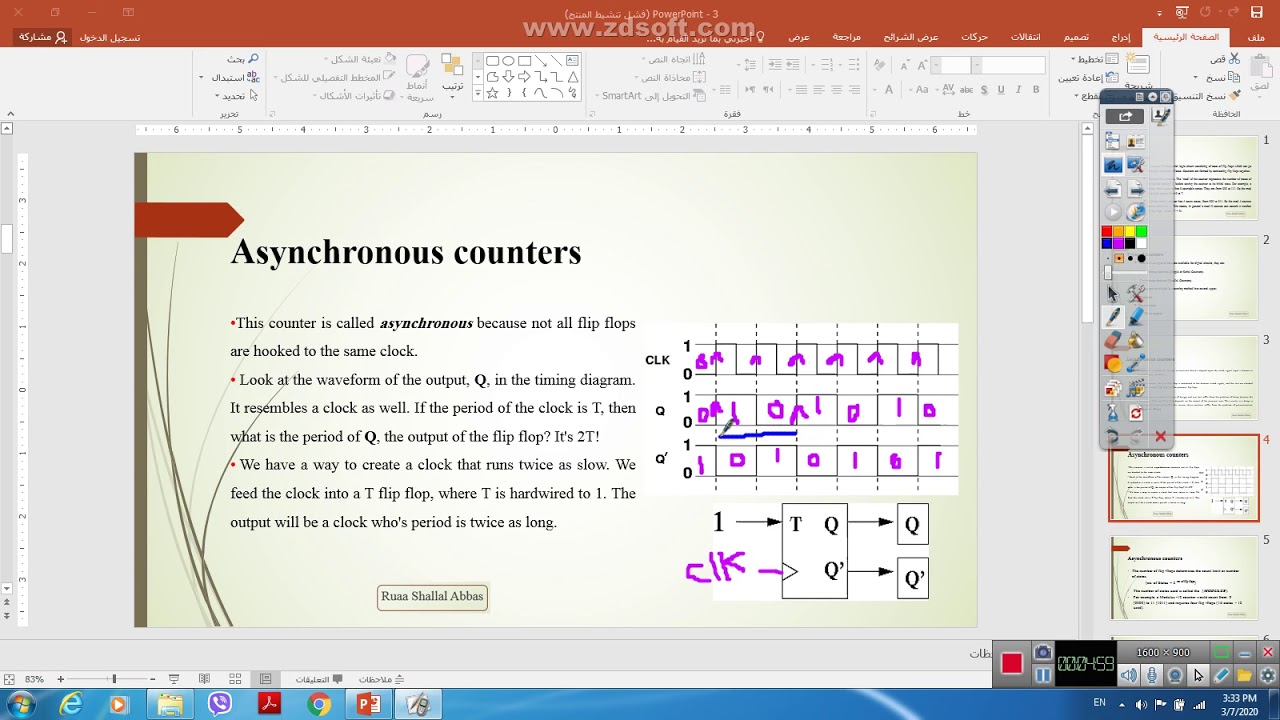Click the spray bottle clear icon
Viewport: 1280px width, 720px height.
point(1112,412)
